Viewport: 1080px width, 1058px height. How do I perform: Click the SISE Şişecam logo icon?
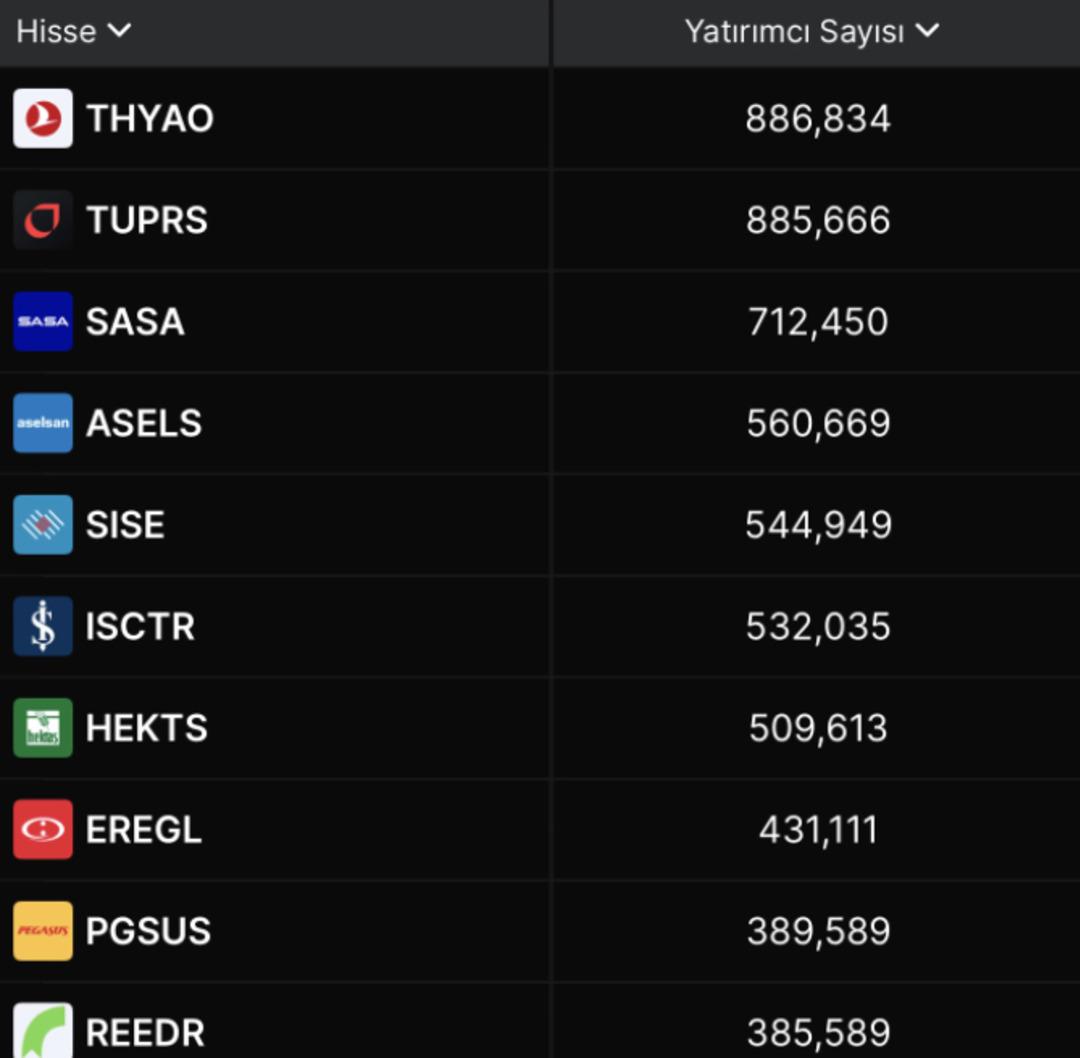coord(42,524)
